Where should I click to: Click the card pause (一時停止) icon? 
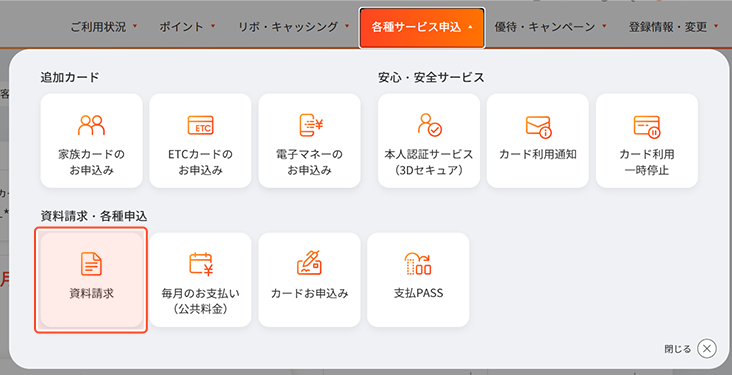pos(648,127)
